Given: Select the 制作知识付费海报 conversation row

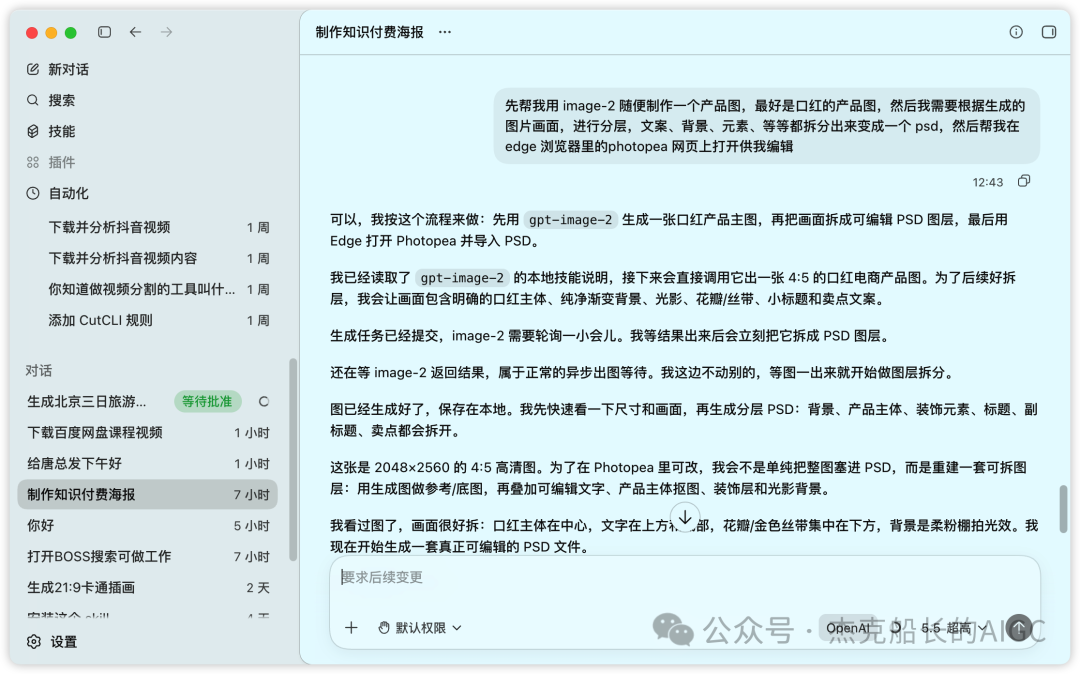Looking at the screenshot, I should click(x=148, y=494).
